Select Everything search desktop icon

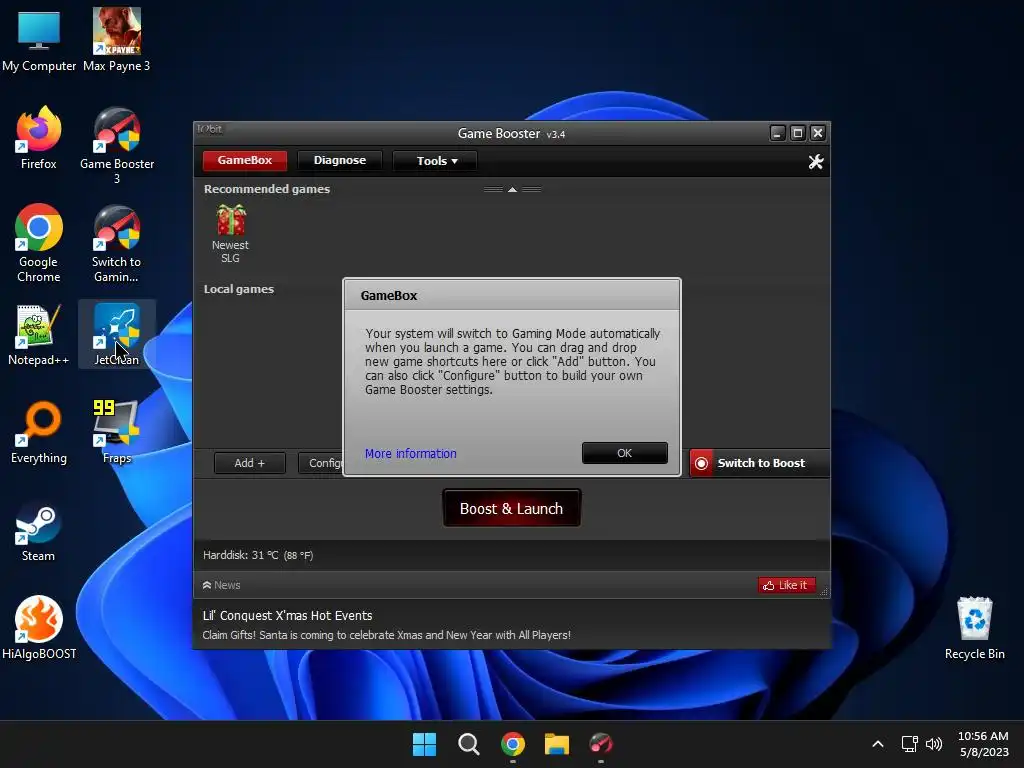(39, 432)
